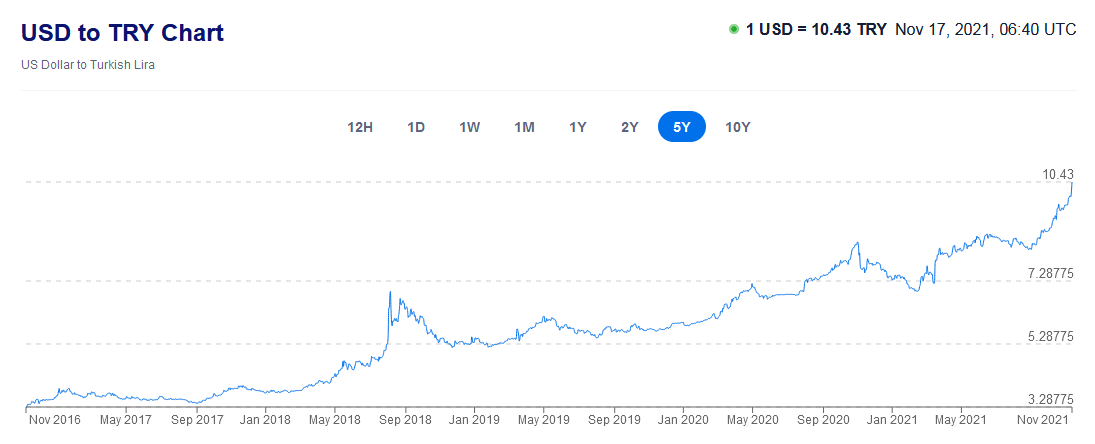This screenshot has height=444, width=1095.
Task: Click the 7.28775 y-axis label
Action: coord(1050,273)
